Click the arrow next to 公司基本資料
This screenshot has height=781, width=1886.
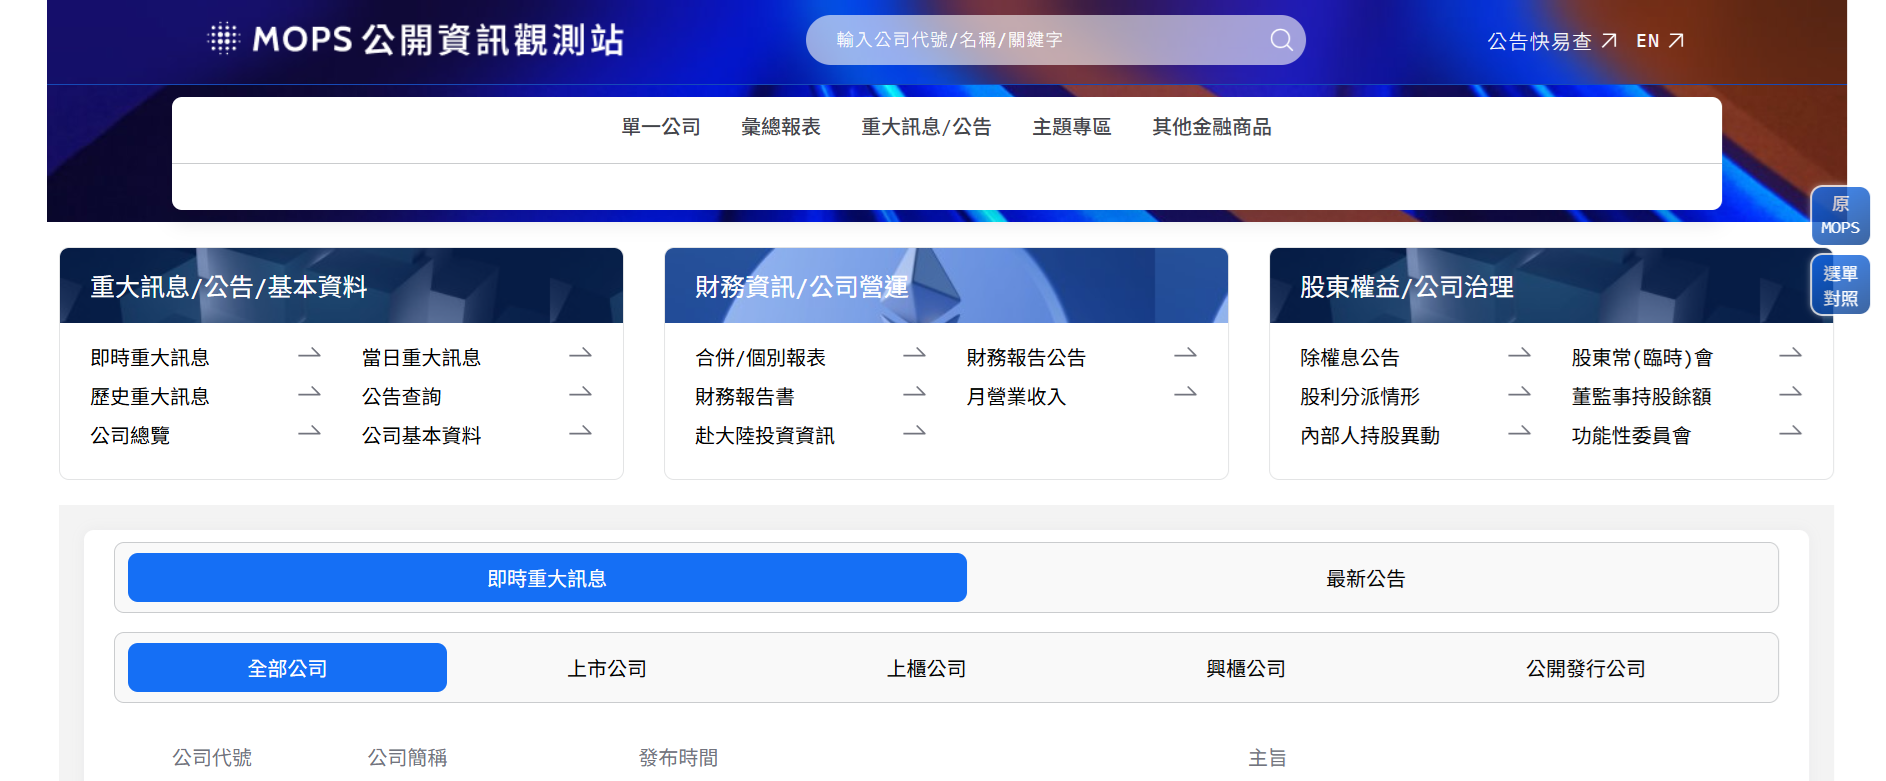[x=581, y=432]
